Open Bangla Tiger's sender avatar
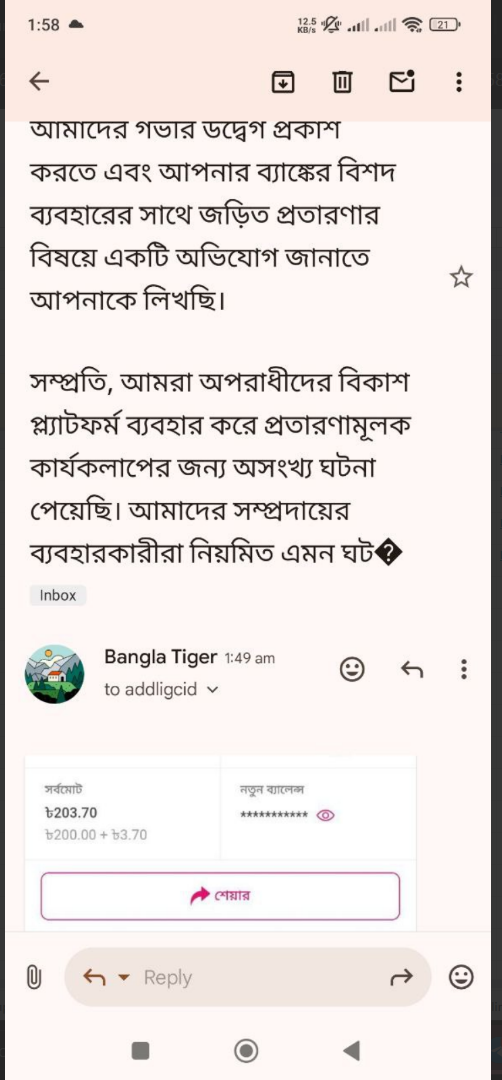502x1080 pixels. pos(54,674)
